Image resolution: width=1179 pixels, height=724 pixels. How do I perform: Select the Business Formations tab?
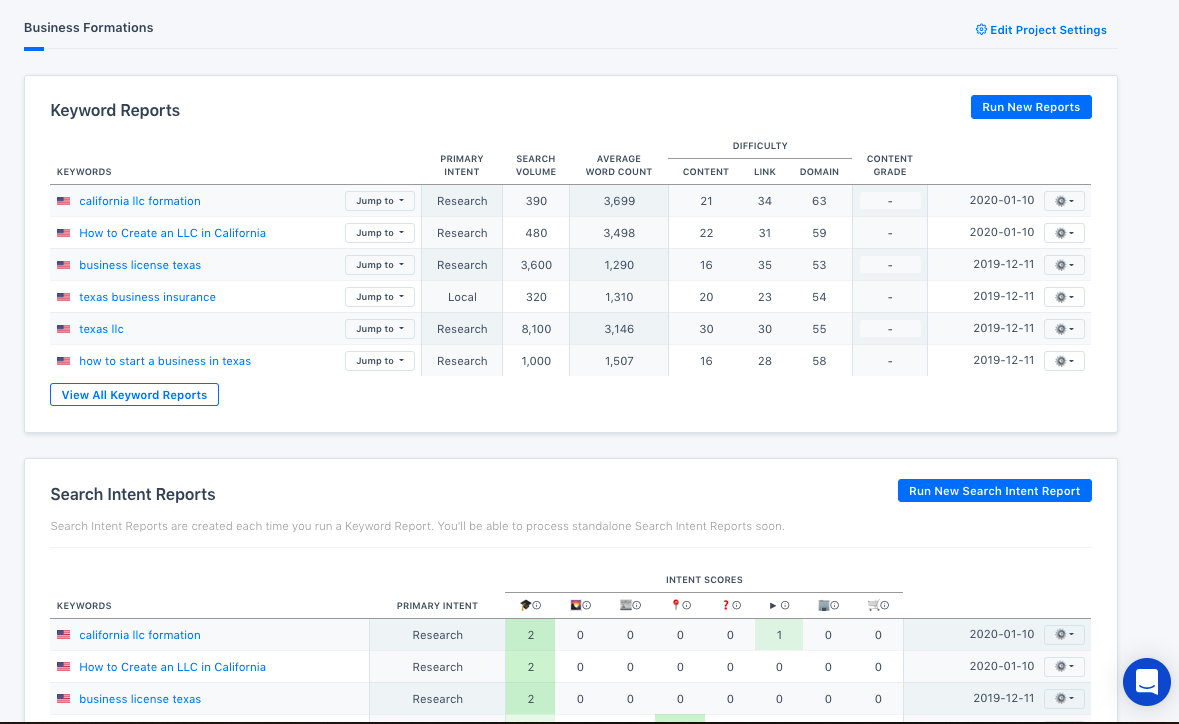88,28
